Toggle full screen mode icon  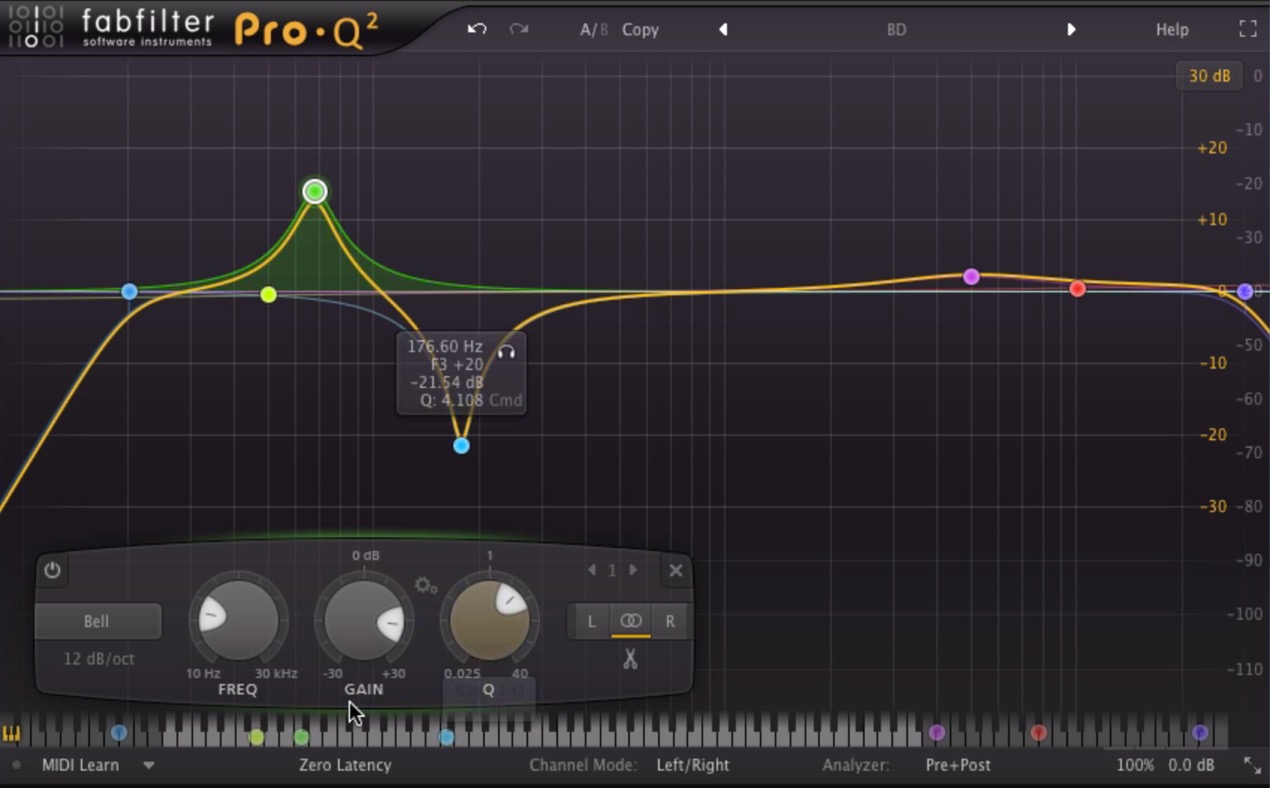[1247, 29]
